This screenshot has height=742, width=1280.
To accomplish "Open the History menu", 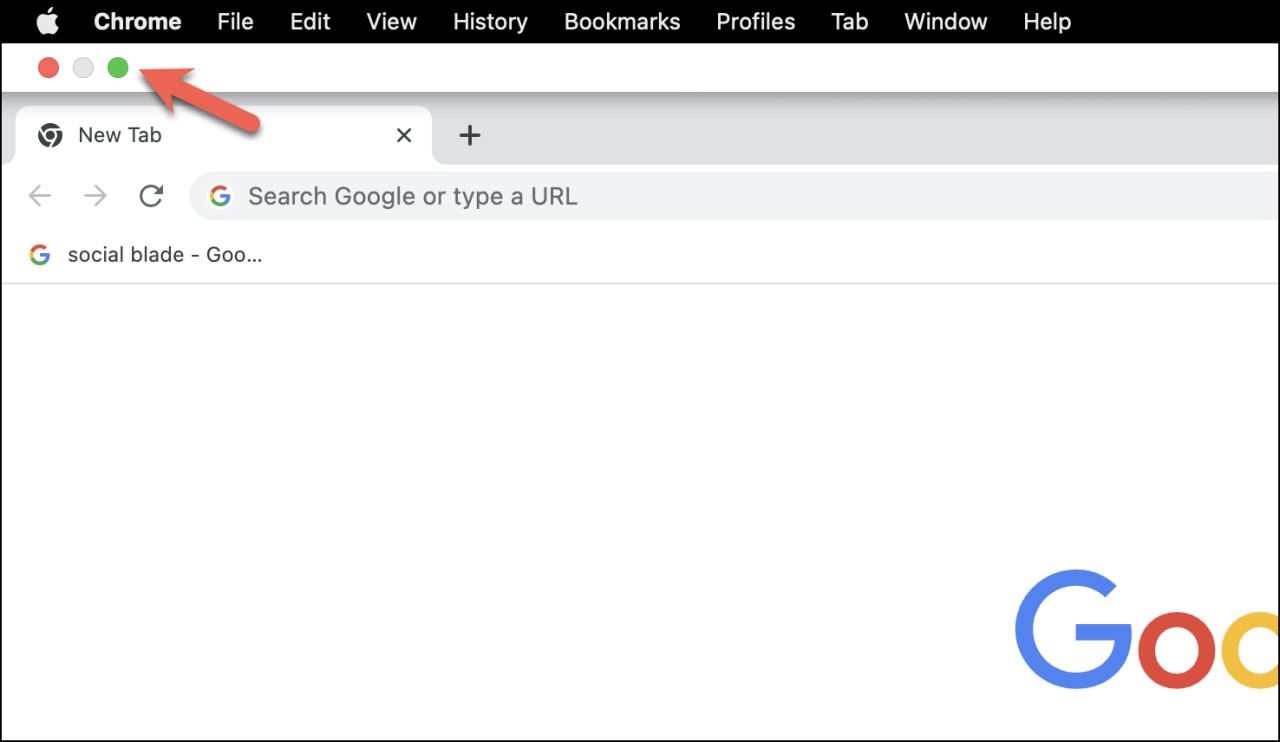I will click(490, 21).
